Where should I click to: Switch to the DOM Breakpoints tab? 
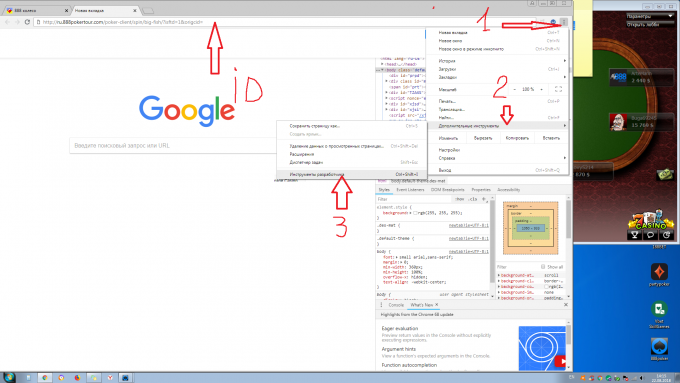coord(447,190)
